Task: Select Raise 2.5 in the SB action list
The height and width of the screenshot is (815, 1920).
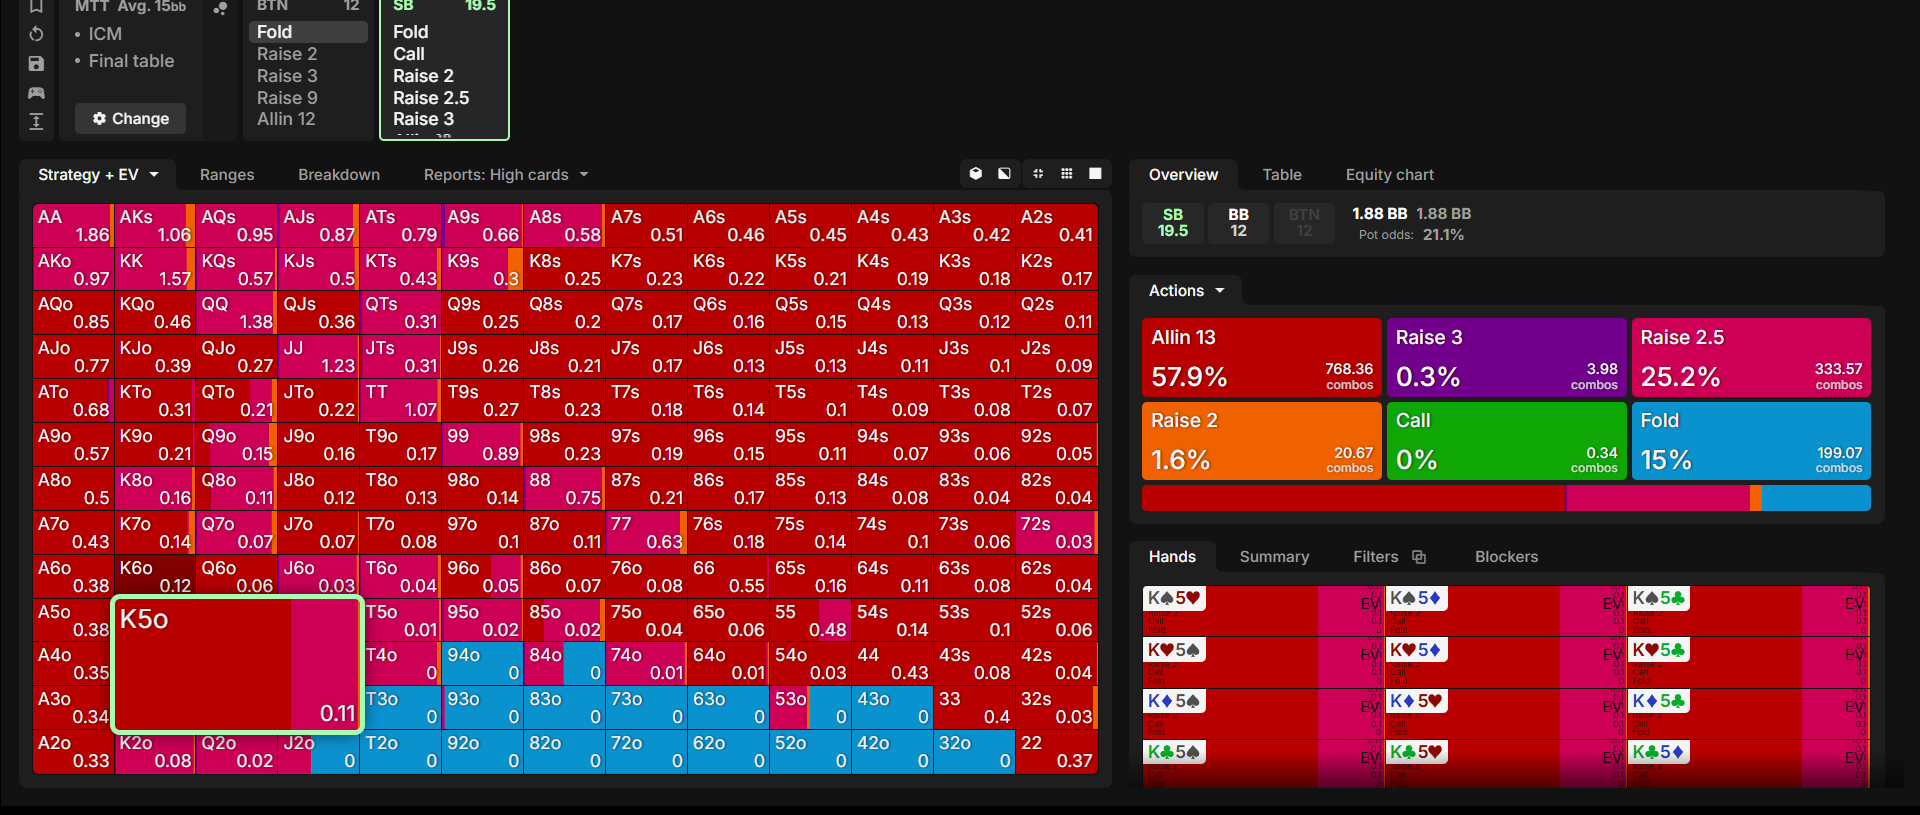Action: point(431,98)
